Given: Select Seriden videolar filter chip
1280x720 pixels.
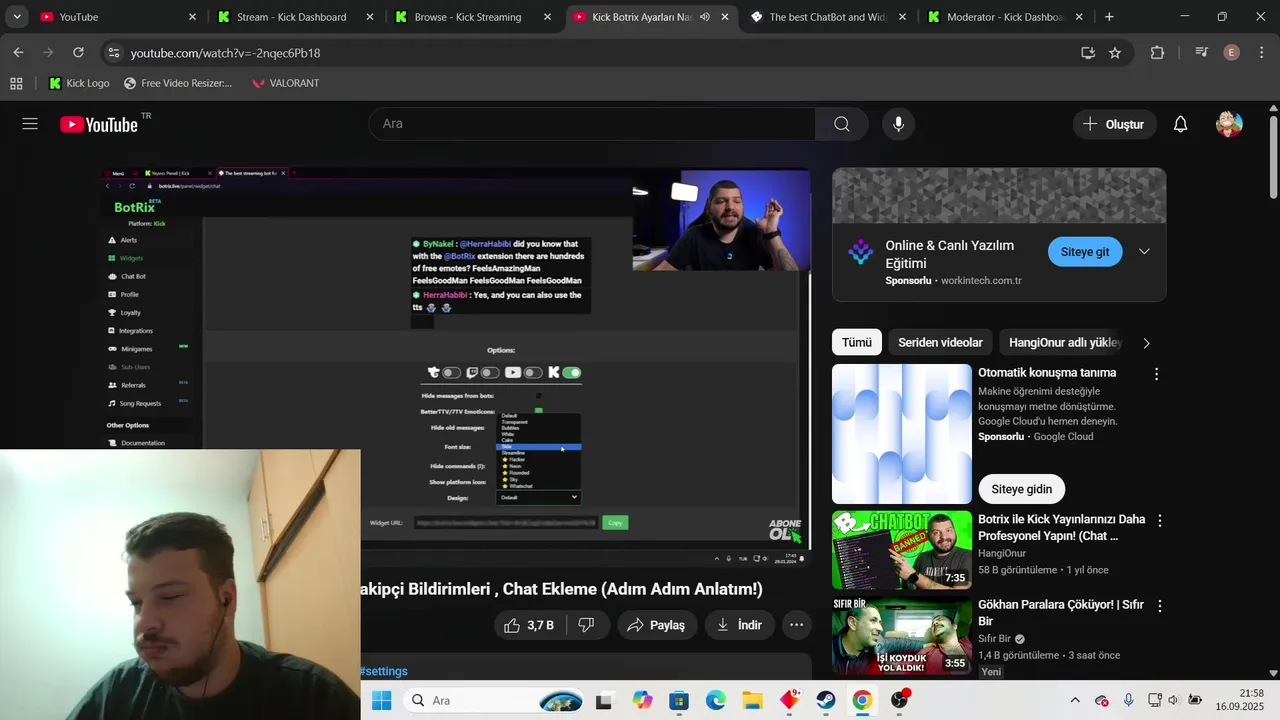Looking at the screenshot, I should (x=940, y=342).
